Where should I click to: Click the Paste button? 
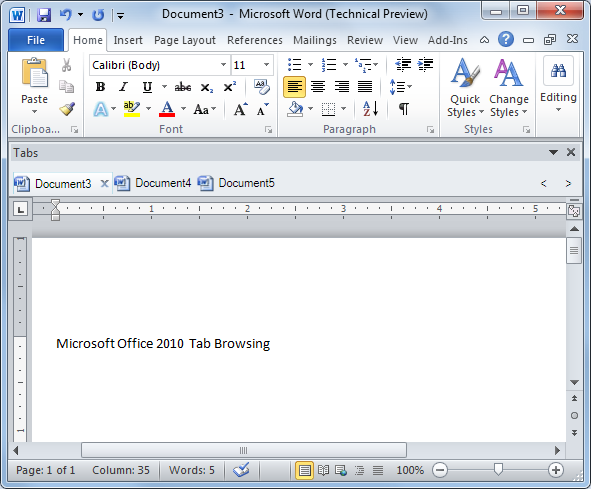[x=34, y=86]
